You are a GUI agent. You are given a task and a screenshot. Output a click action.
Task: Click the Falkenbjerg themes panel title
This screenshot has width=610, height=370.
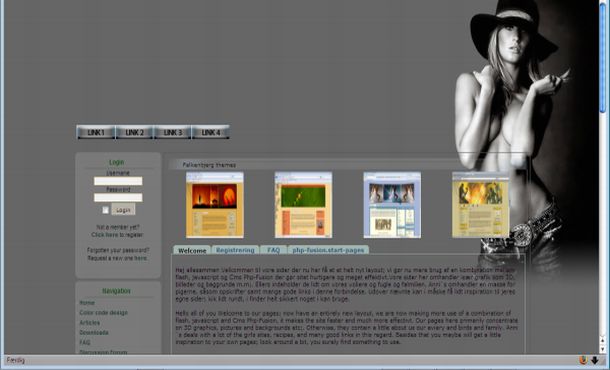[209, 165]
